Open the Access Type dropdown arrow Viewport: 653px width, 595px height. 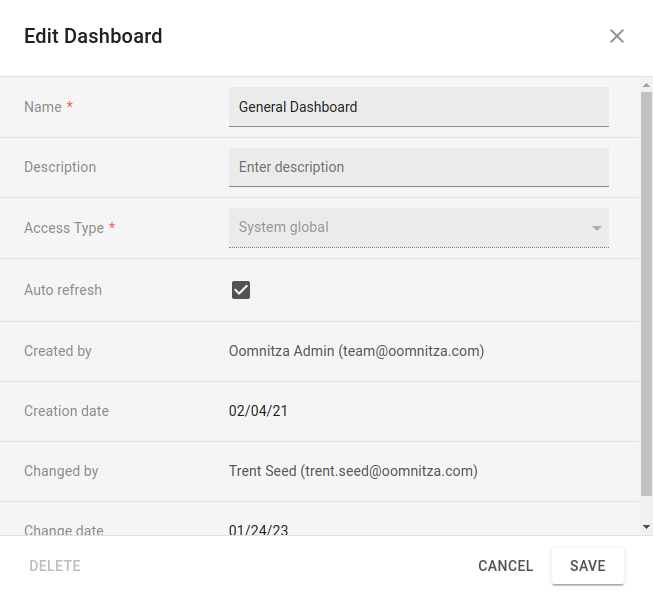[596, 228]
